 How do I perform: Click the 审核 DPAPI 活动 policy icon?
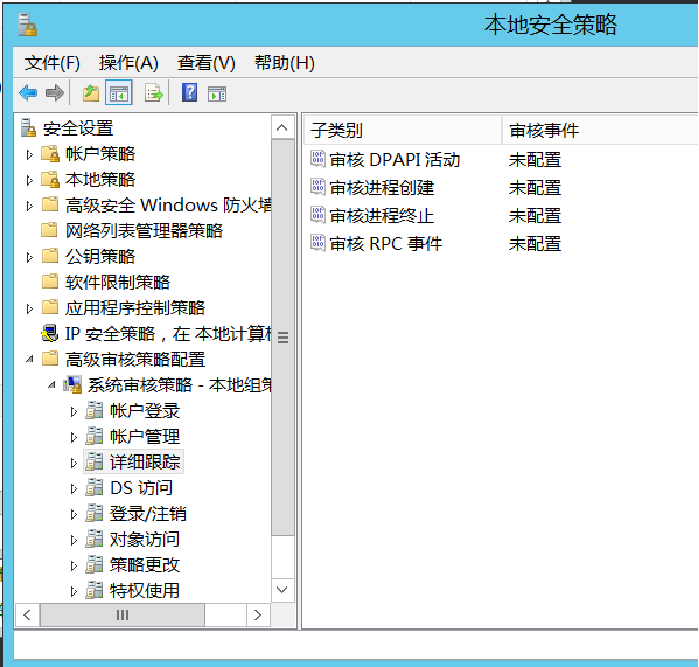(317, 159)
